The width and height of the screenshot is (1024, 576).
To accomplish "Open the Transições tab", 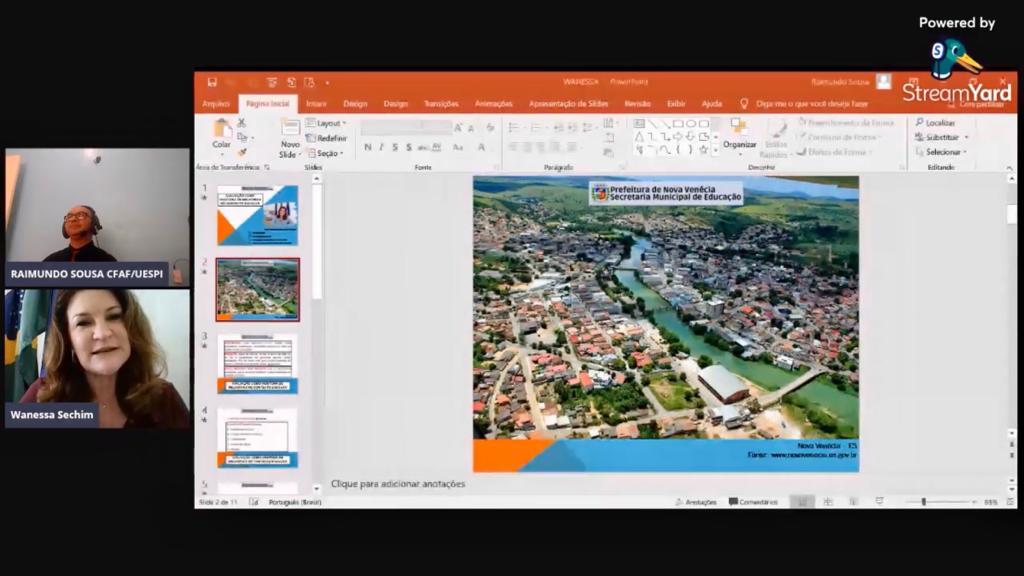I will (441, 104).
